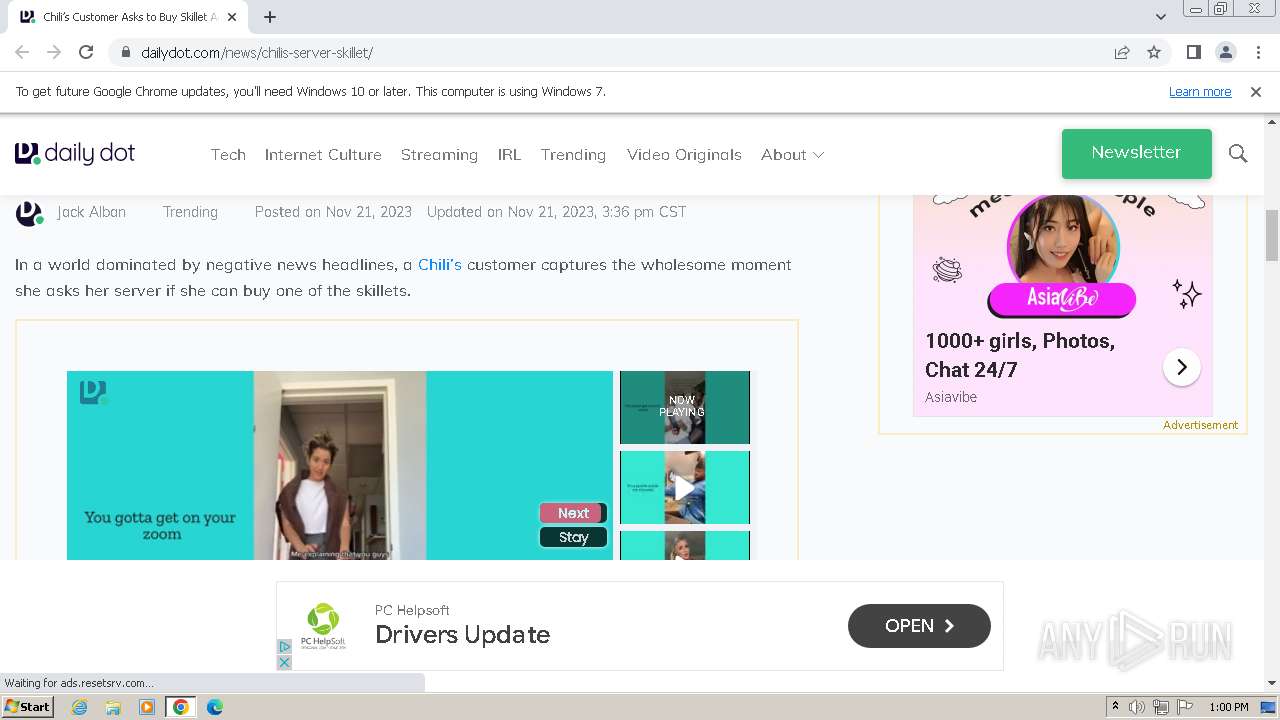Select the Chili's Customer article browser tab
Screen dimensions: 1280x720
click(128, 17)
